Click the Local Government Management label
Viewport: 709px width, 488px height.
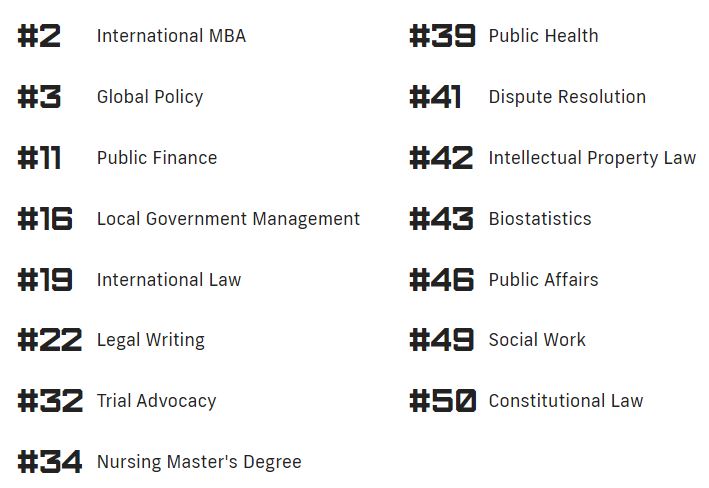[228, 219]
